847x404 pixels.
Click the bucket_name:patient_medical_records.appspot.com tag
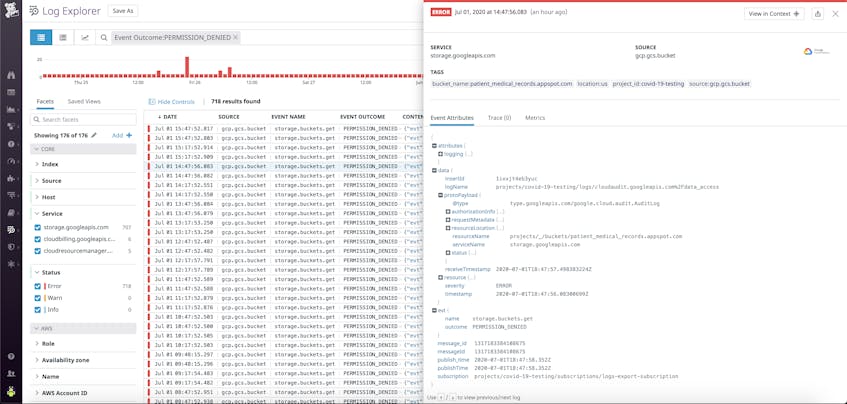pos(502,84)
